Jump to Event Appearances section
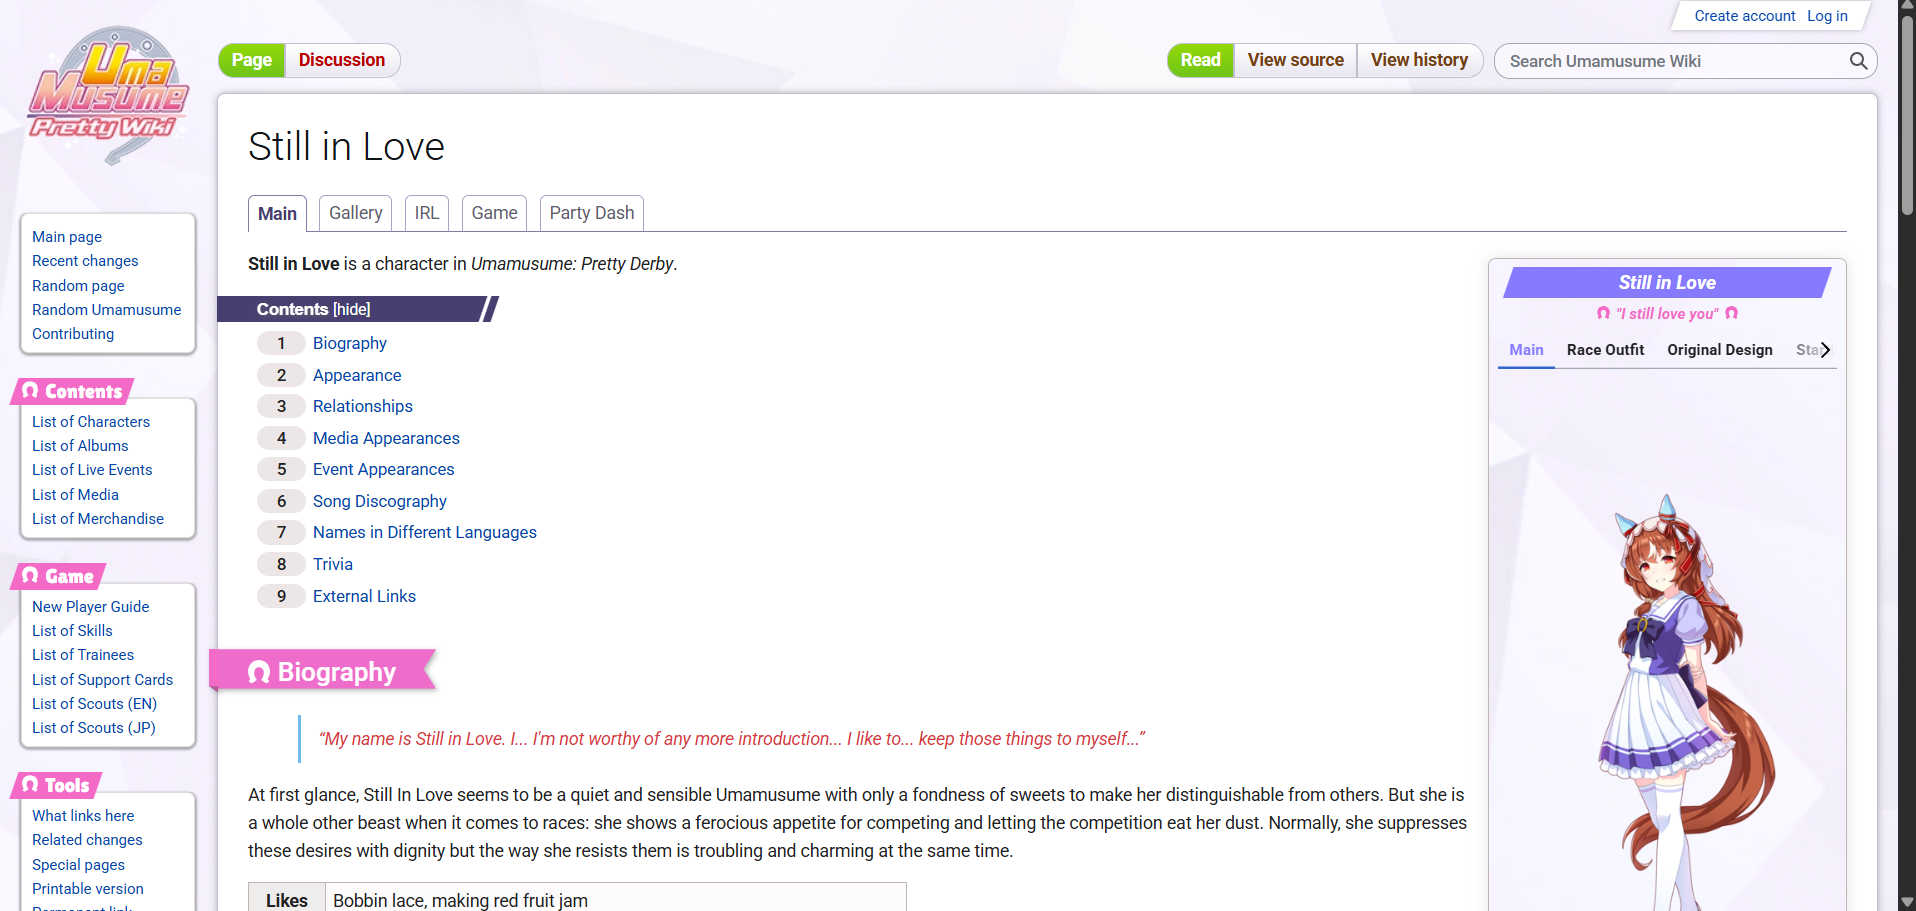The height and width of the screenshot is (911, 1916). (x=383, y=469)
